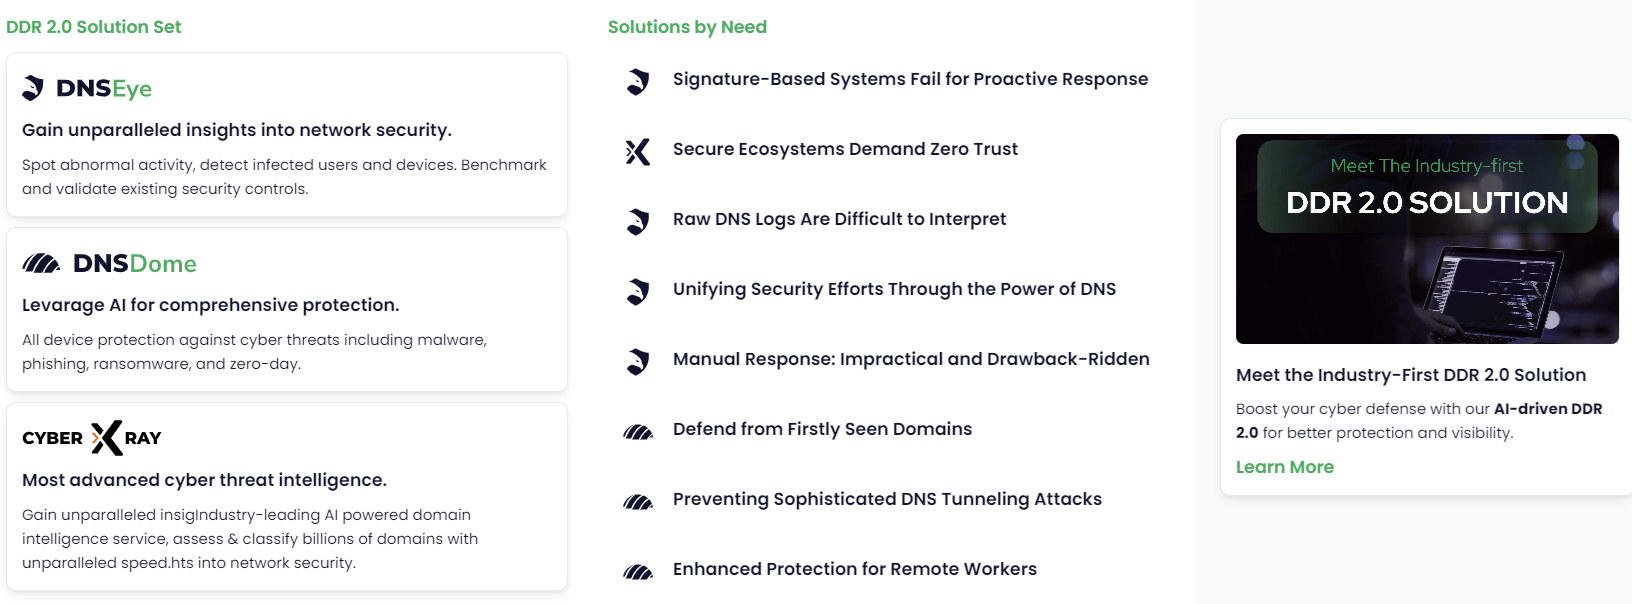Click the Learn More link

pos(1284,467)
